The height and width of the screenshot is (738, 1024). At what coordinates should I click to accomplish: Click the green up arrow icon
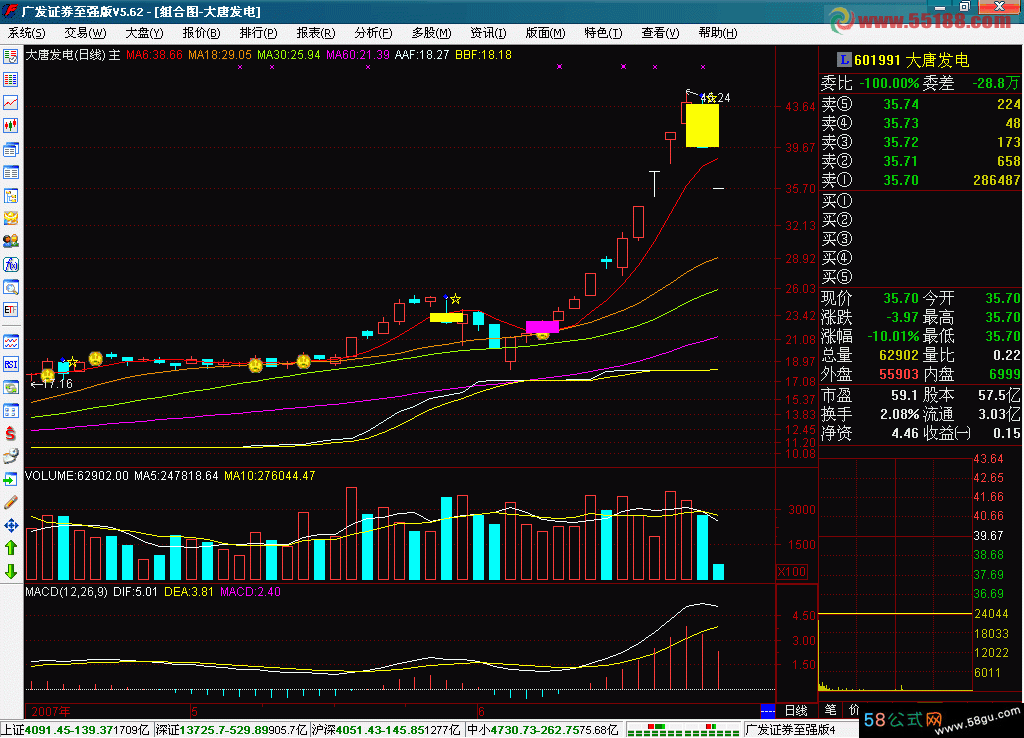10,548
